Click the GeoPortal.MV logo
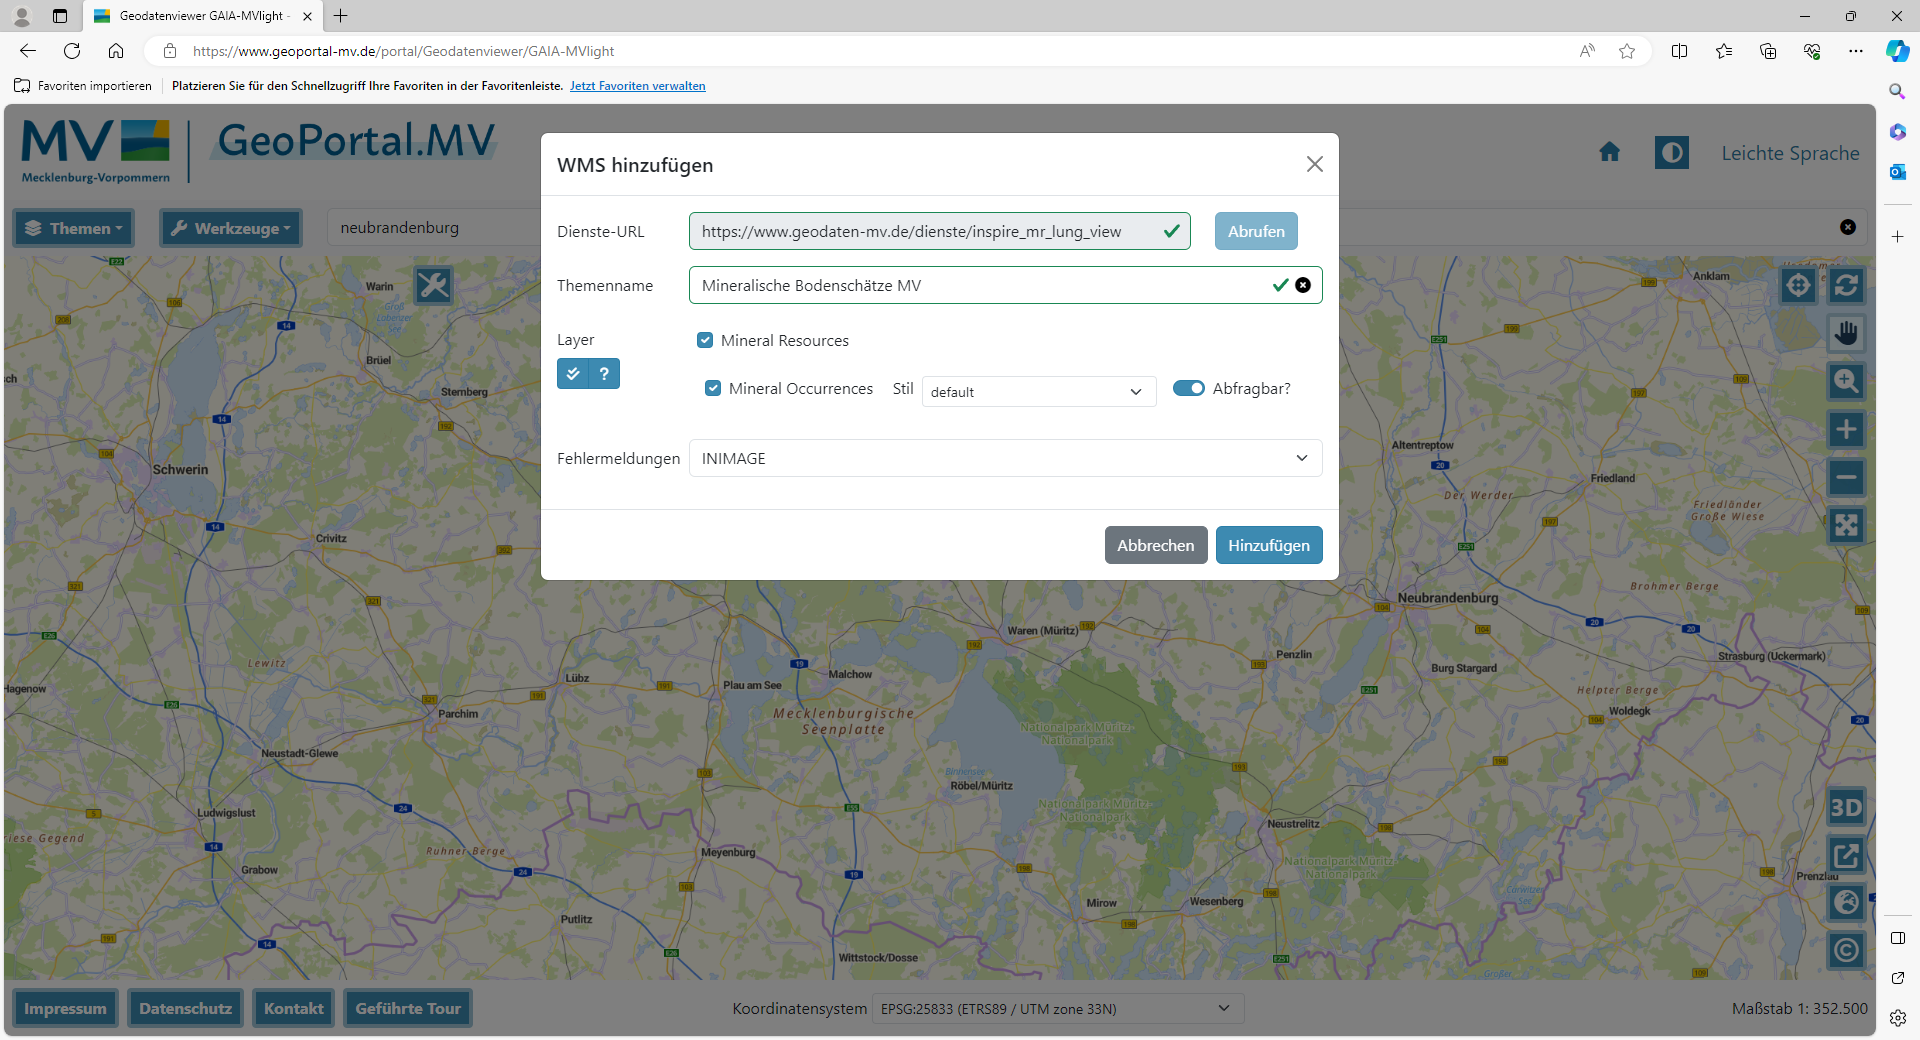The height and width of the screenshot is (1040, 1920). click(x=355, y=141)
